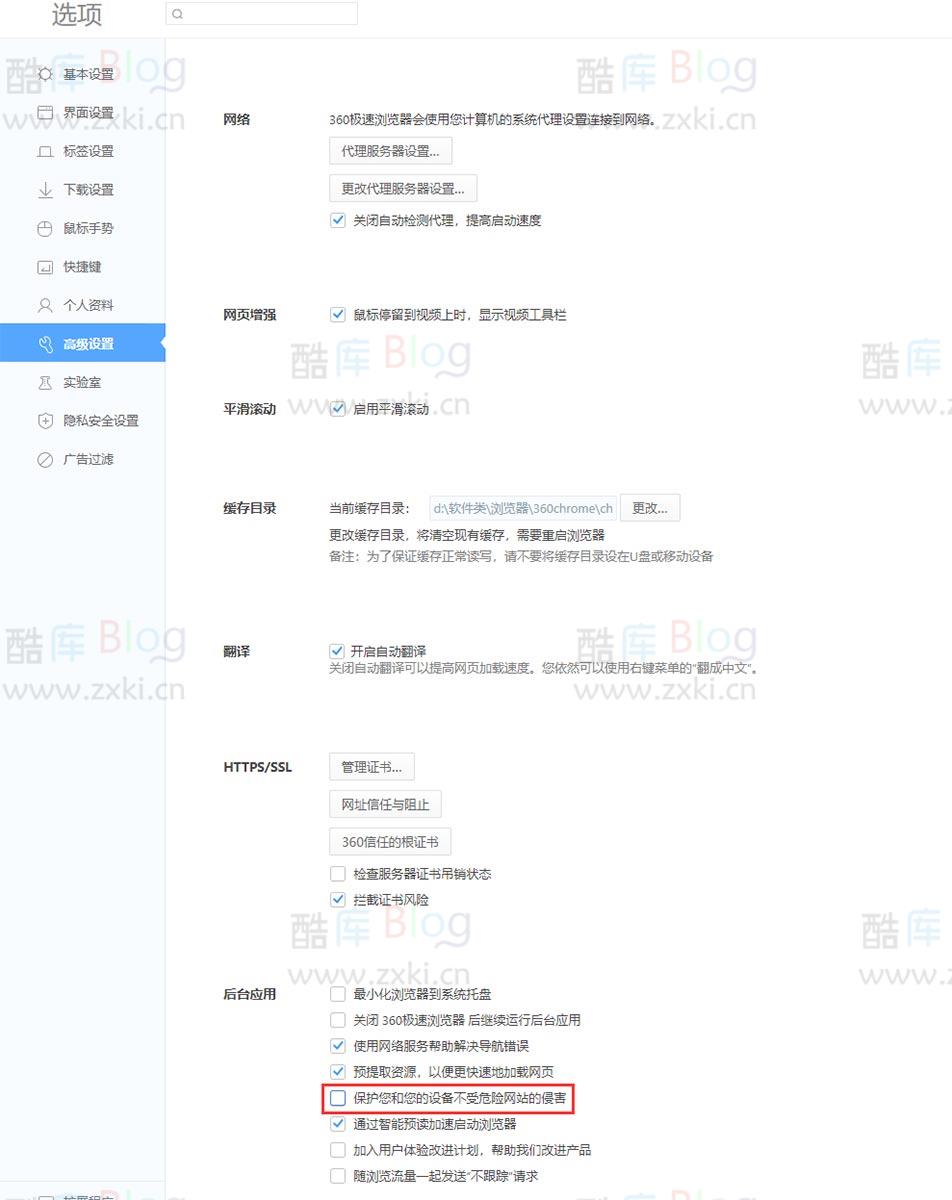This screenshot has width=952, height=1200.
Task: Open 管理证书 dialog
Action: (372, 766)
